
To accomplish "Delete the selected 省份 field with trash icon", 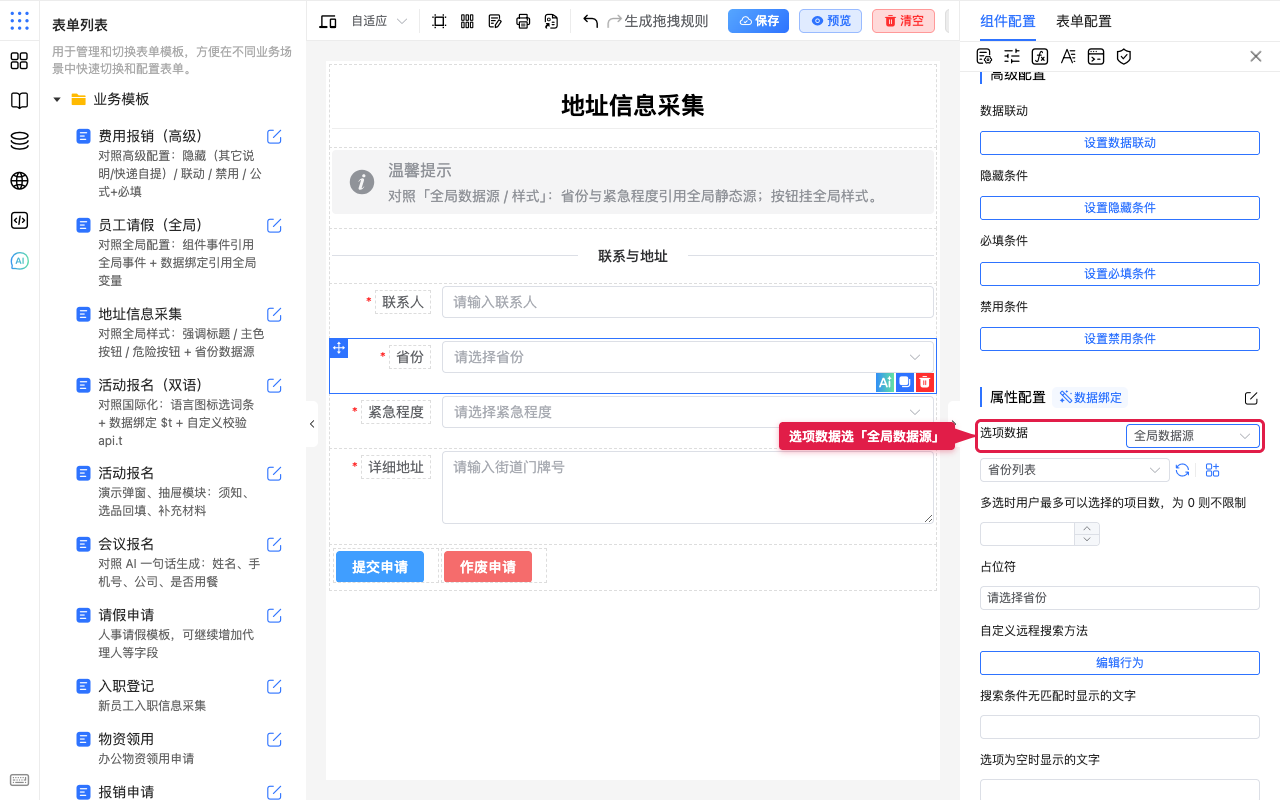I will point(925,382).
